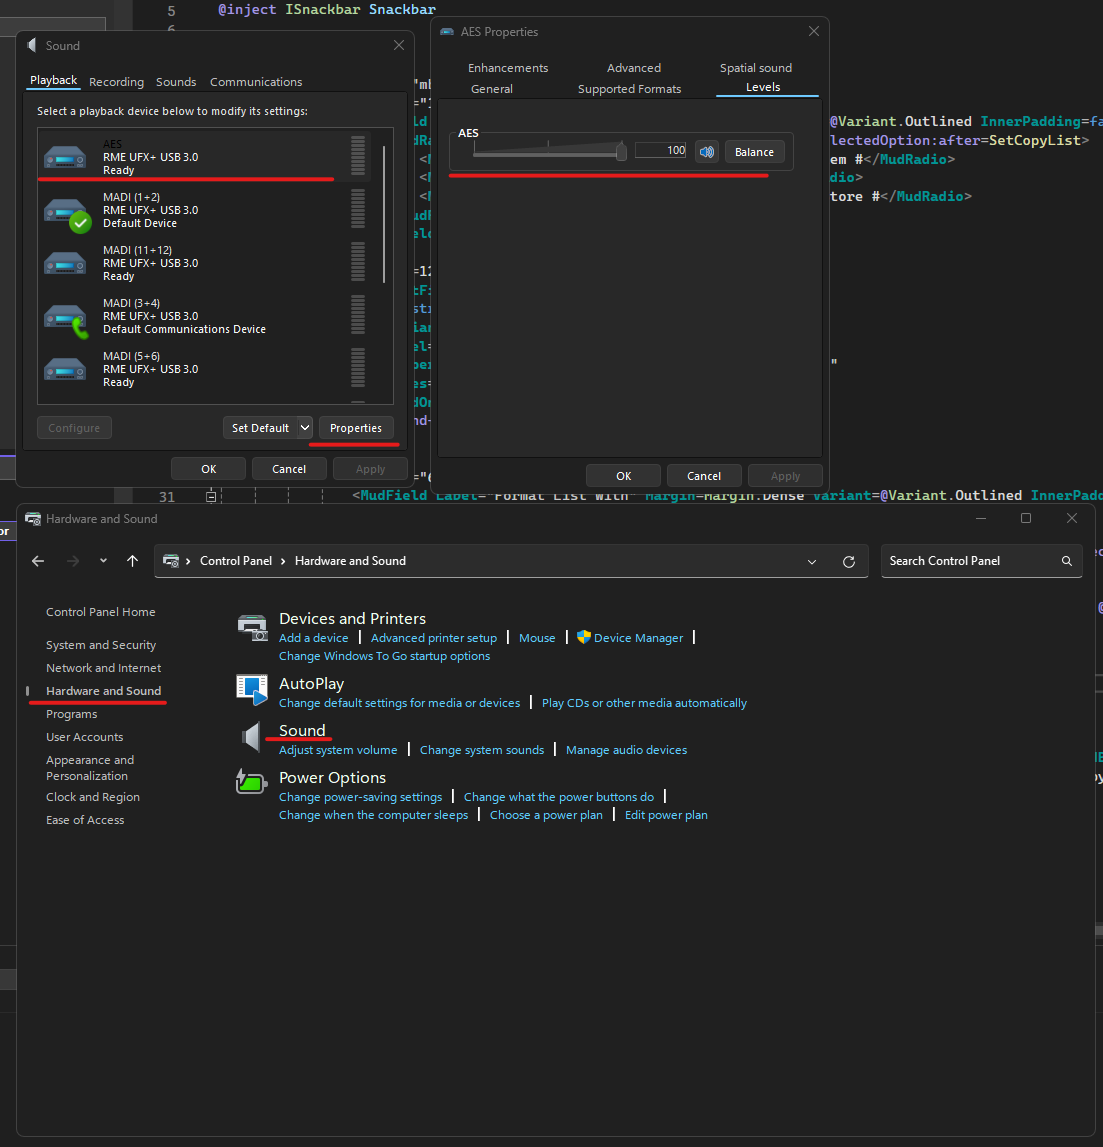This screenshot has height=1147, width=1103.
Task: Open the Spatial sound tab
Action: 755,68
